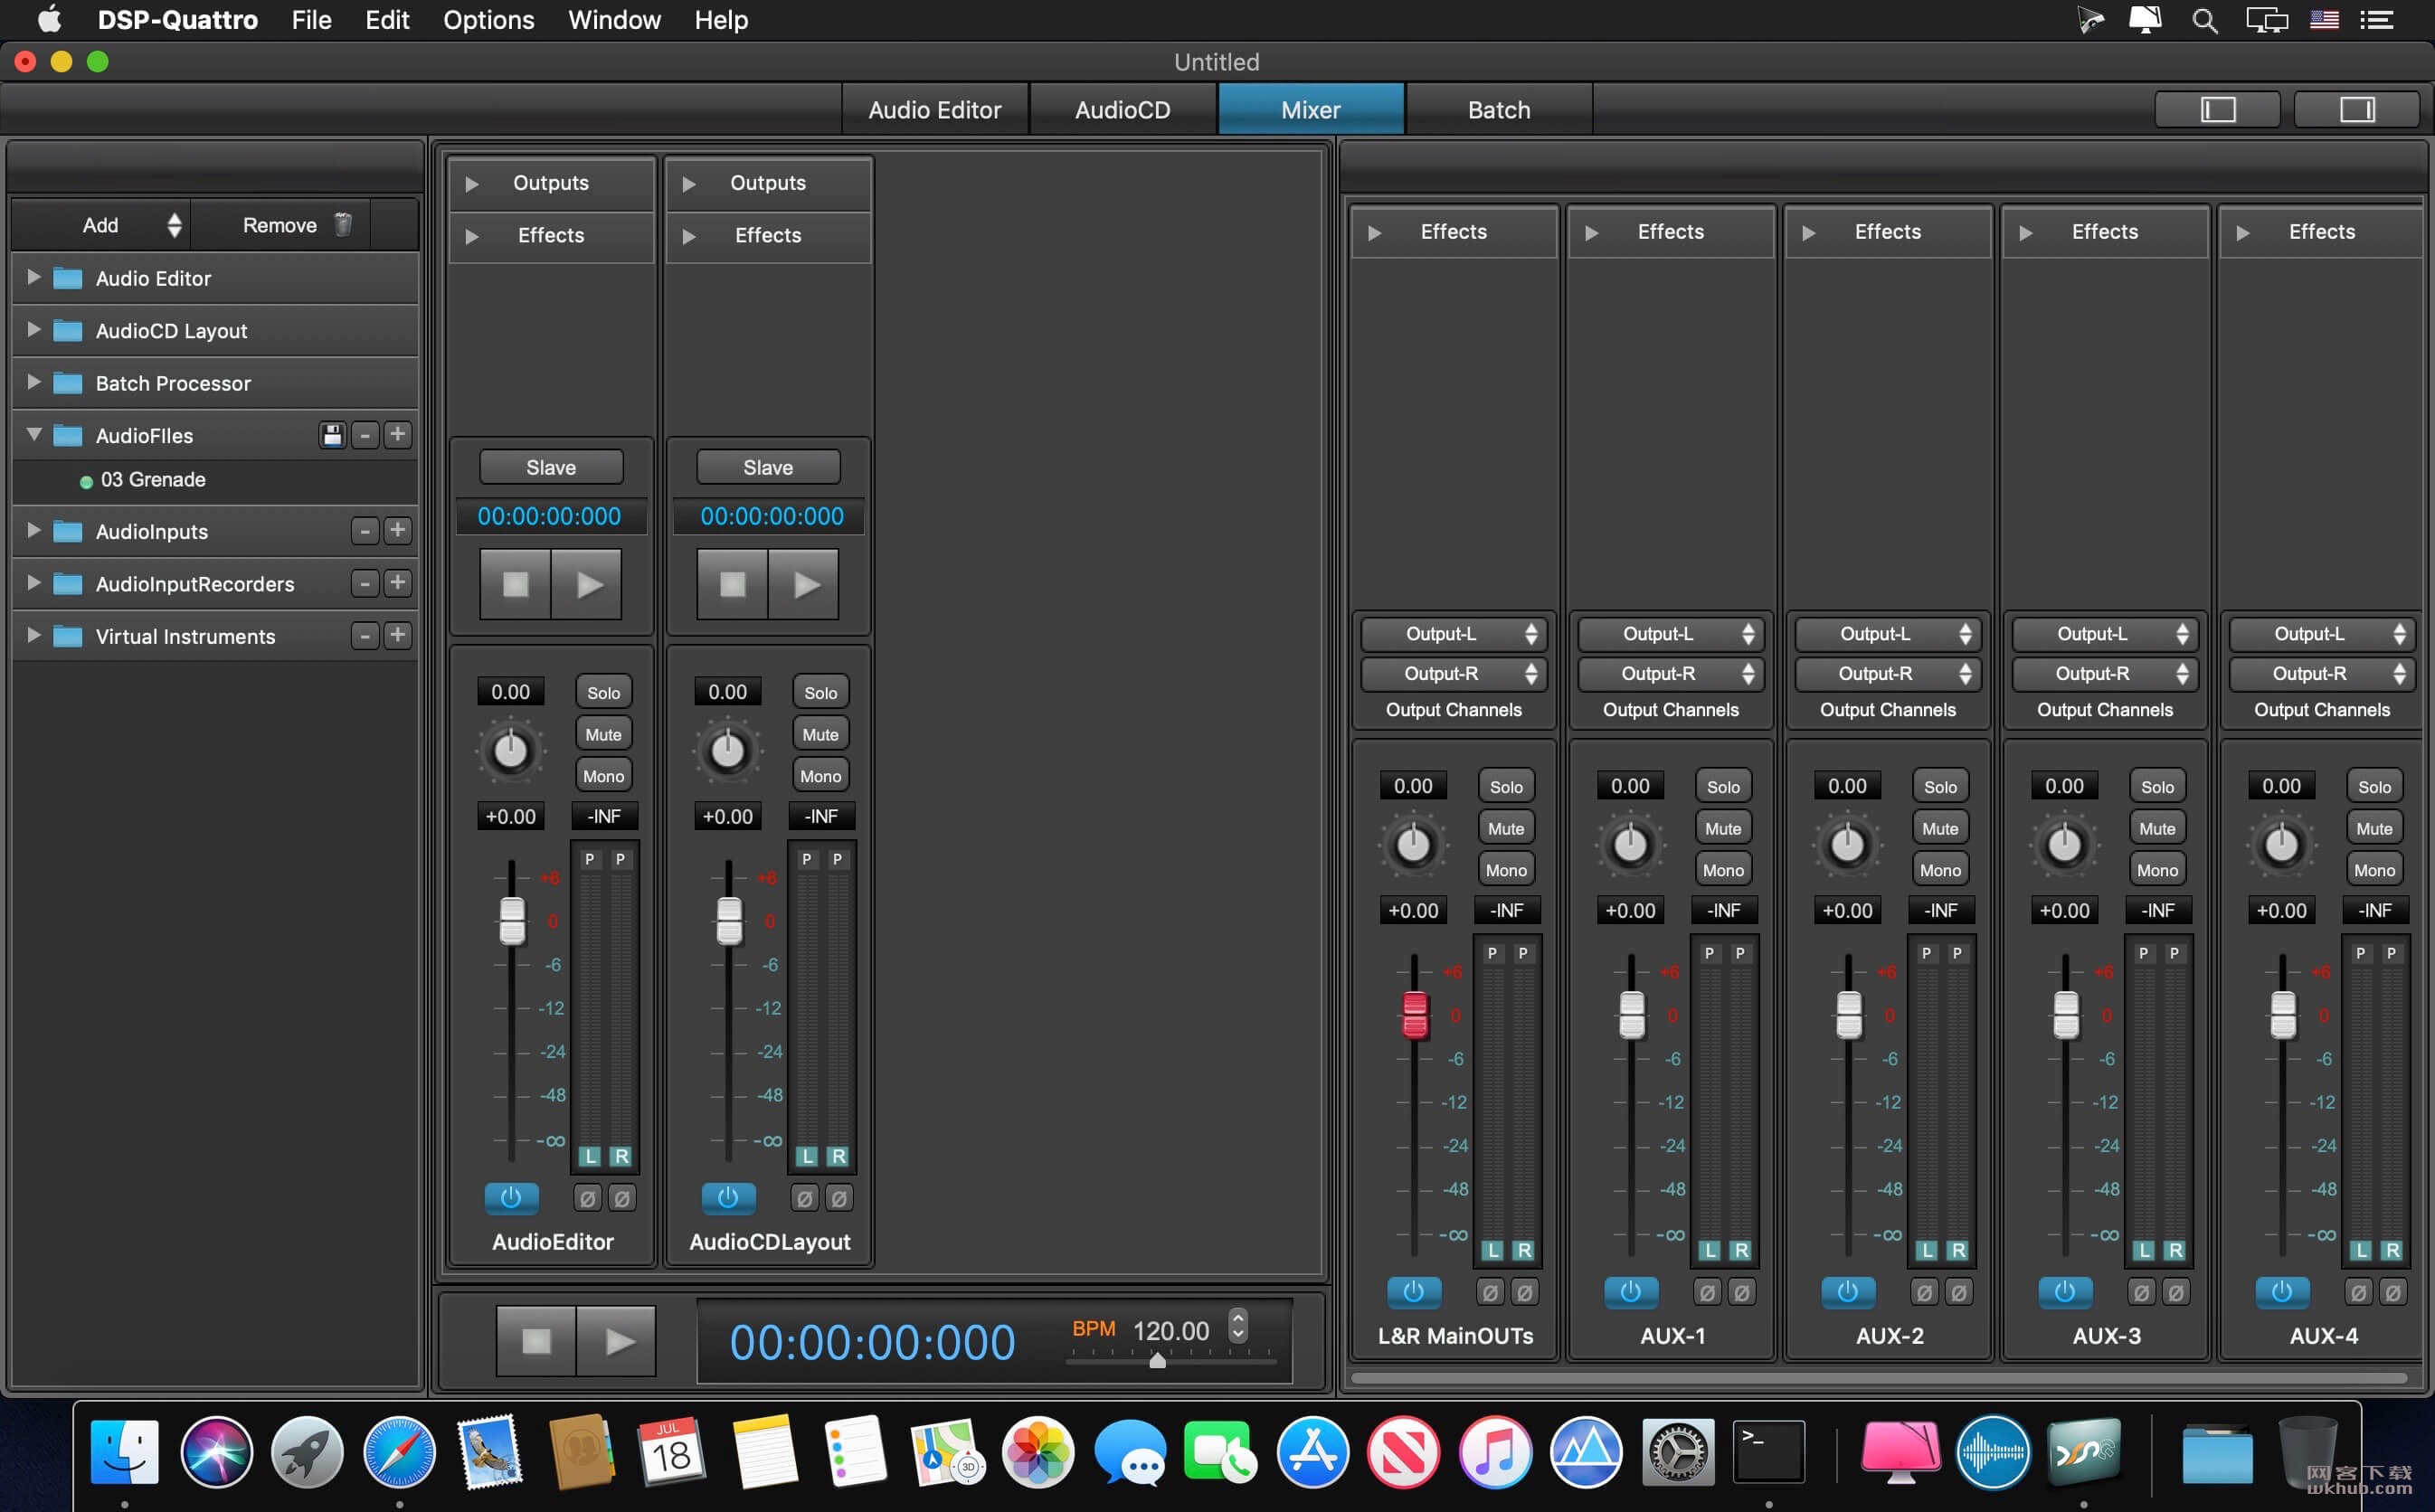2435x1512 pixels.
Task: Enable Mono on the L&R MainOUTs channel
Action: coord(1506,870)
